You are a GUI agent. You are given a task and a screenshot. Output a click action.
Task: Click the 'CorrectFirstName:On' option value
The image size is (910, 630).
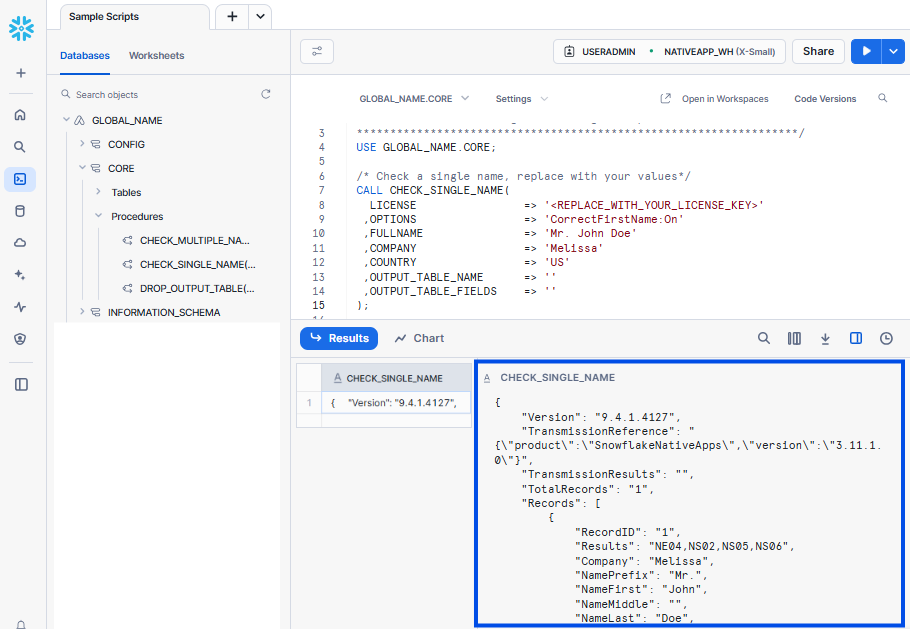[614, 219]
